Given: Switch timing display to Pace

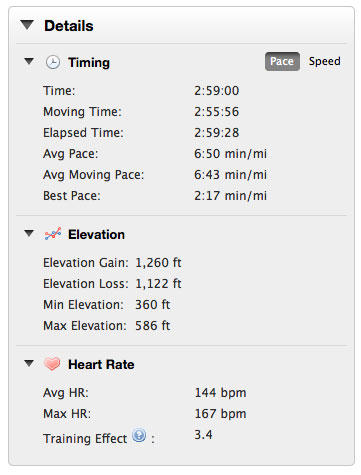Looking at the screenshot, I should [x=282, y=61].
